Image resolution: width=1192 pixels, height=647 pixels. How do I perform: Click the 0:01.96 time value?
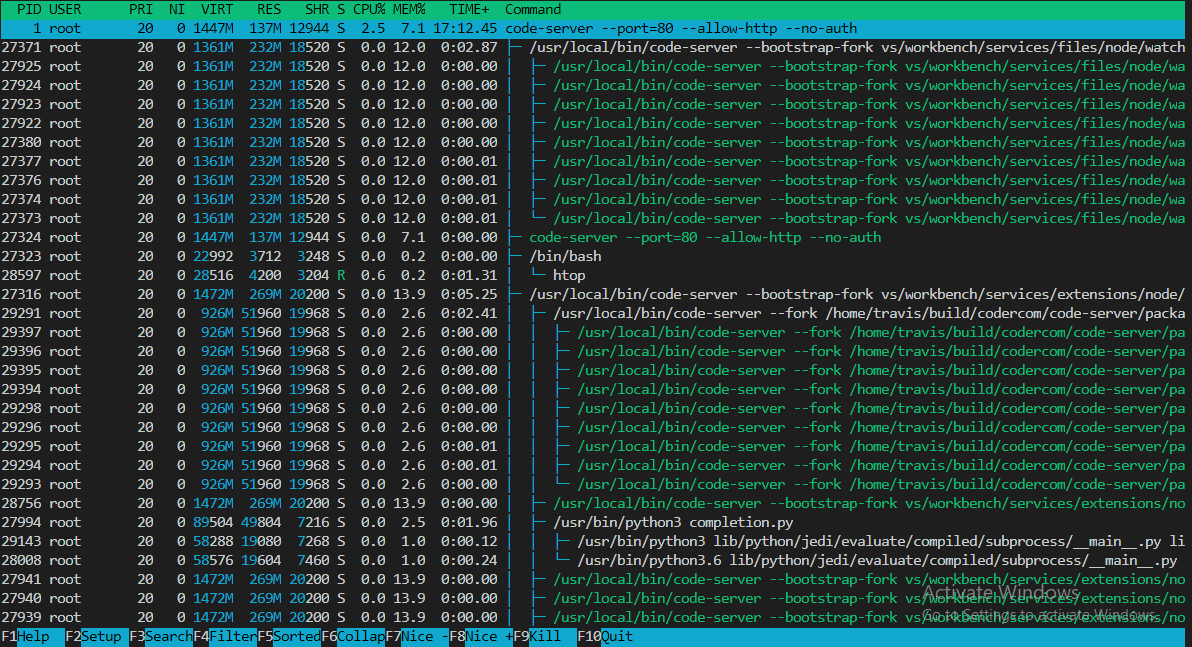[x=469, y=522]
